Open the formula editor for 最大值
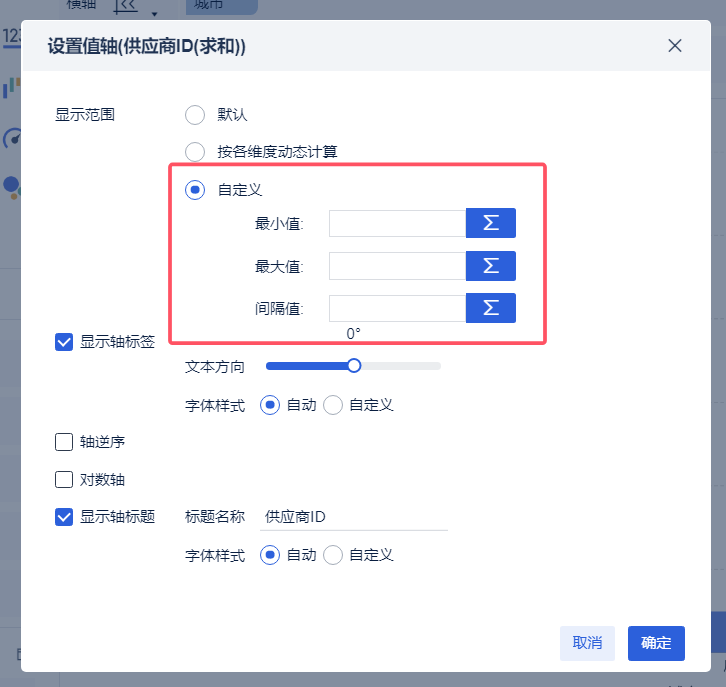Image resolution: width=726 pixels, height=687 pixels. (490, 266)
